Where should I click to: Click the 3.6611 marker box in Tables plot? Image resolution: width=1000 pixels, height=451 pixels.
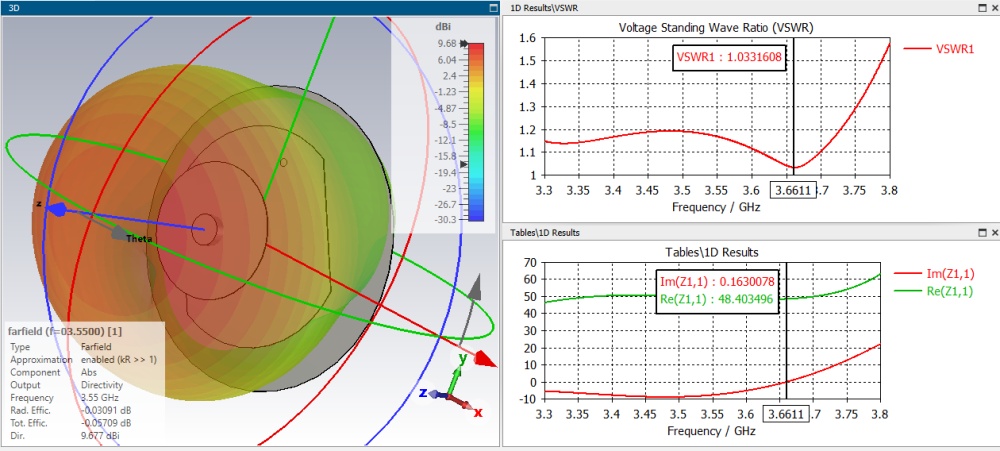pyautogui.click(x=786, y=414)
